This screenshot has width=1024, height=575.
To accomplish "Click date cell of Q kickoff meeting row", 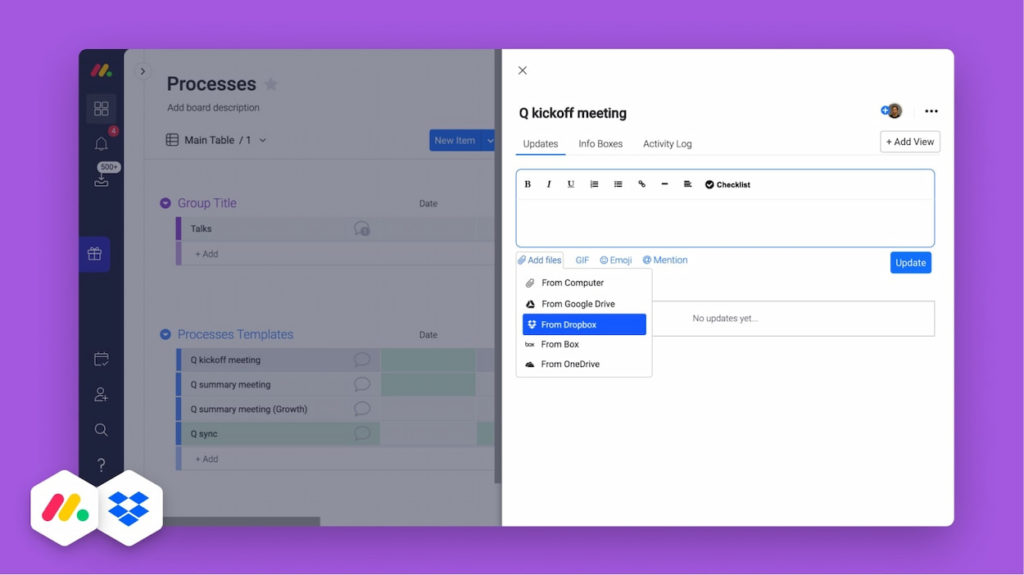I will coord(428,359).
